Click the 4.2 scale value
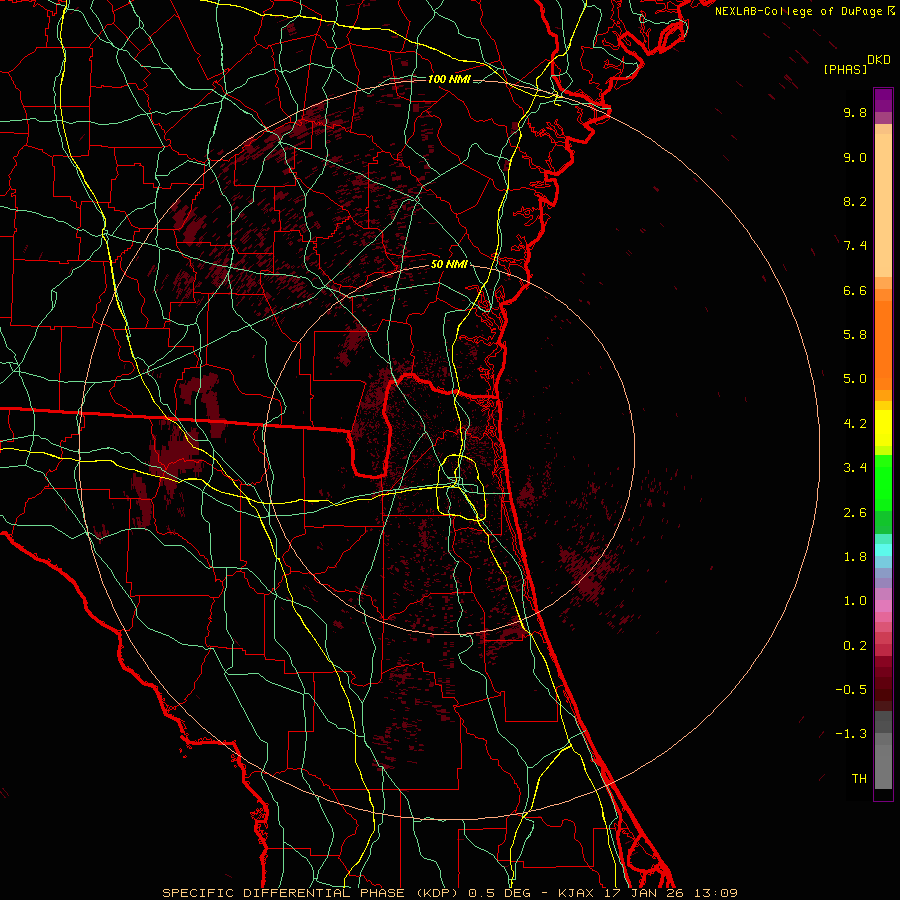 pos(855,424)
